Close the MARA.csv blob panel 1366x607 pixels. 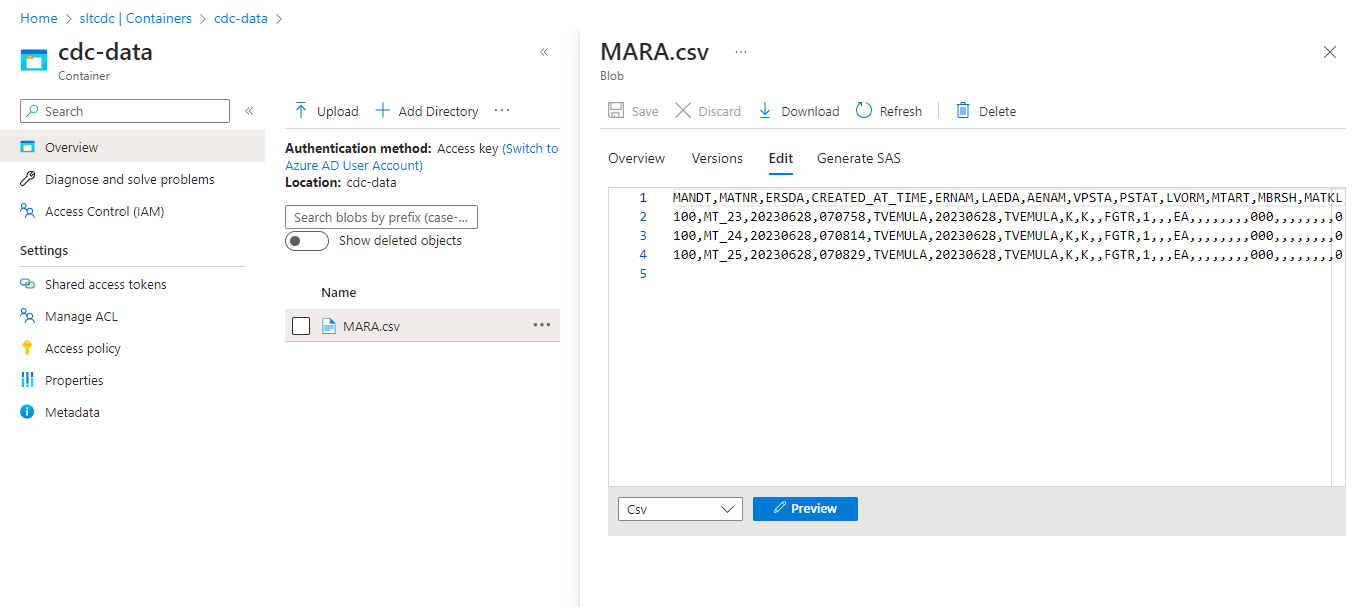tap(1329, 52)
